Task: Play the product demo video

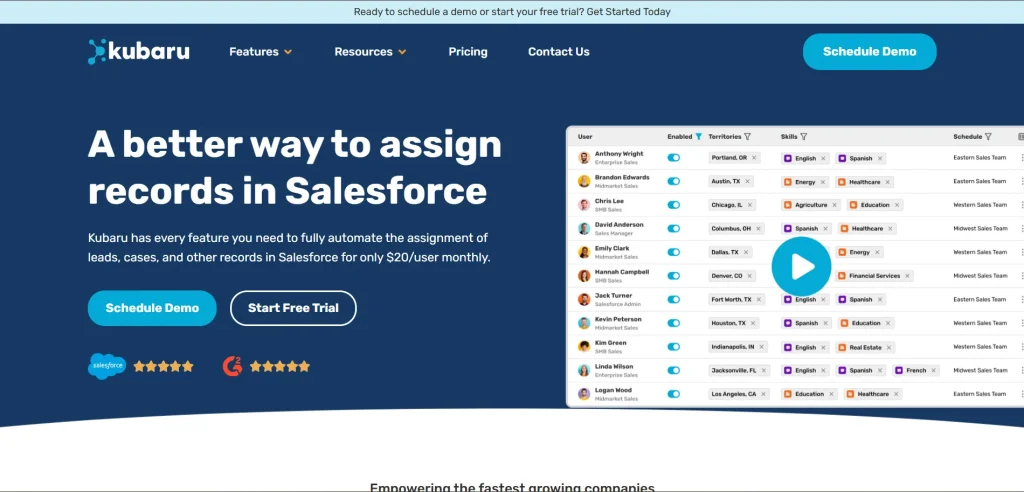Action: (x=801, y=266)
